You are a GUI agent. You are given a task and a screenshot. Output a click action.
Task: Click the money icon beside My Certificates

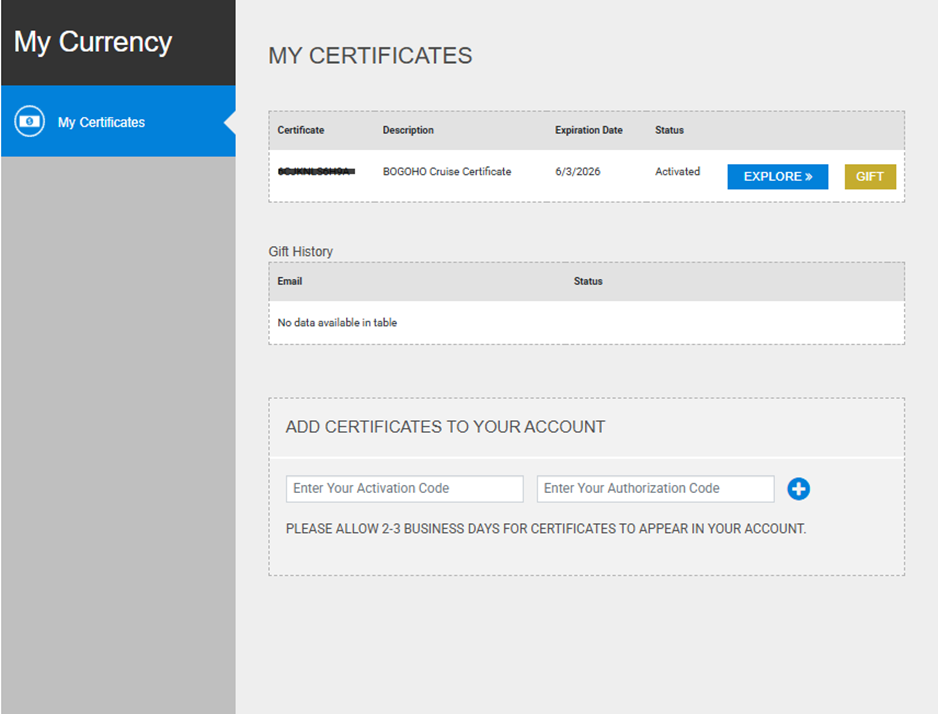[x=30, y=122]
